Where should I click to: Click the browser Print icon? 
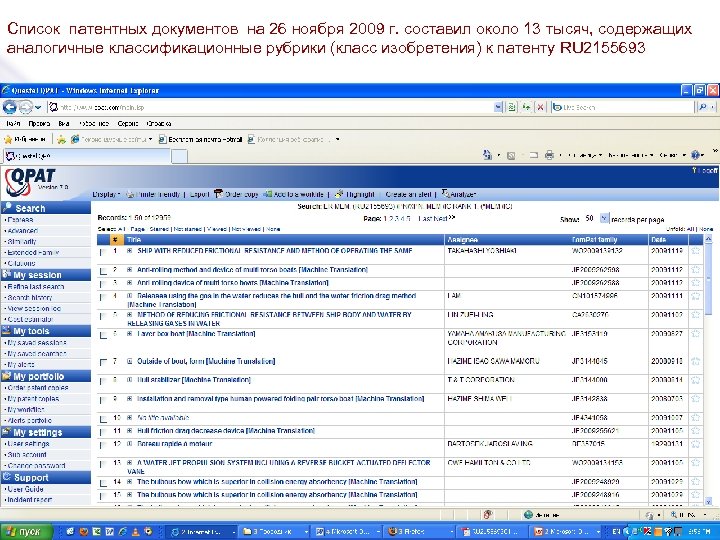click(549, 155)
